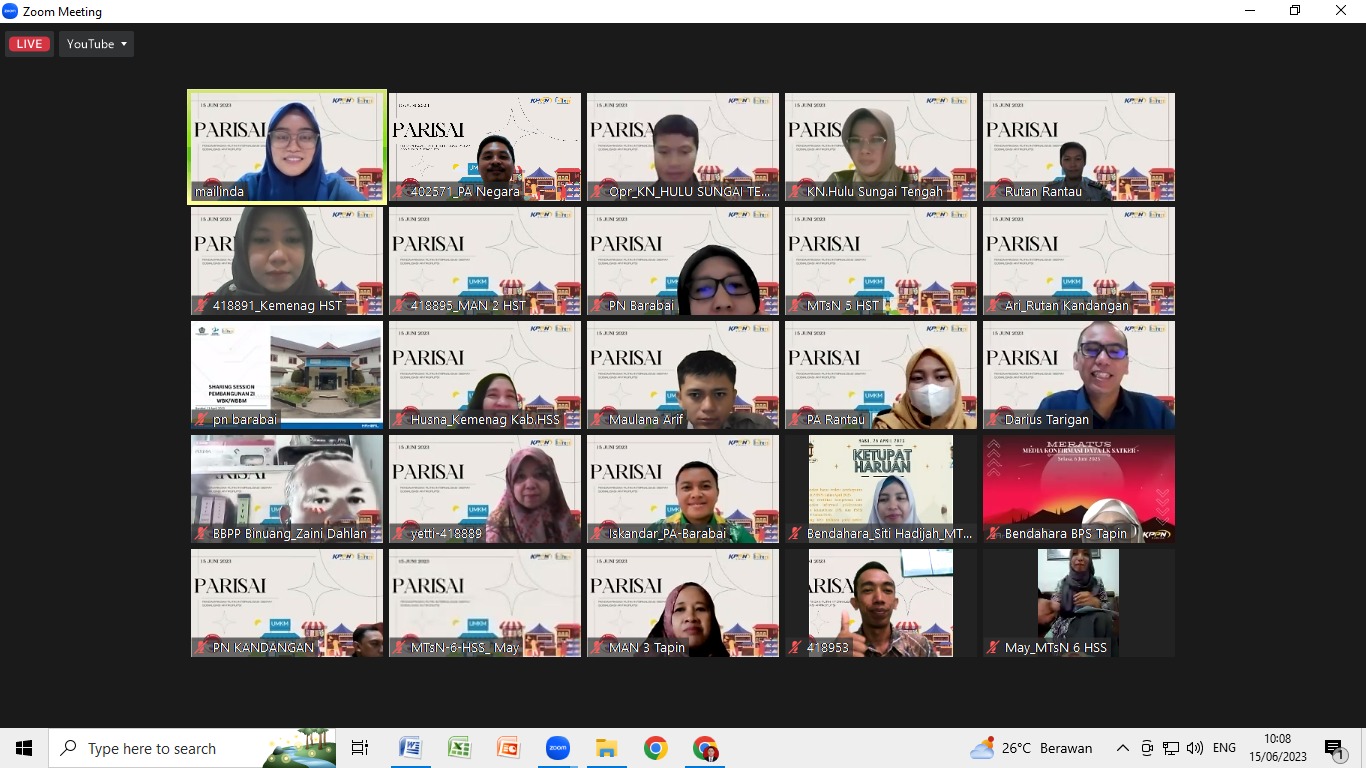Select the KN.Hulu Sungai Tengah video tile

(881, 147)
